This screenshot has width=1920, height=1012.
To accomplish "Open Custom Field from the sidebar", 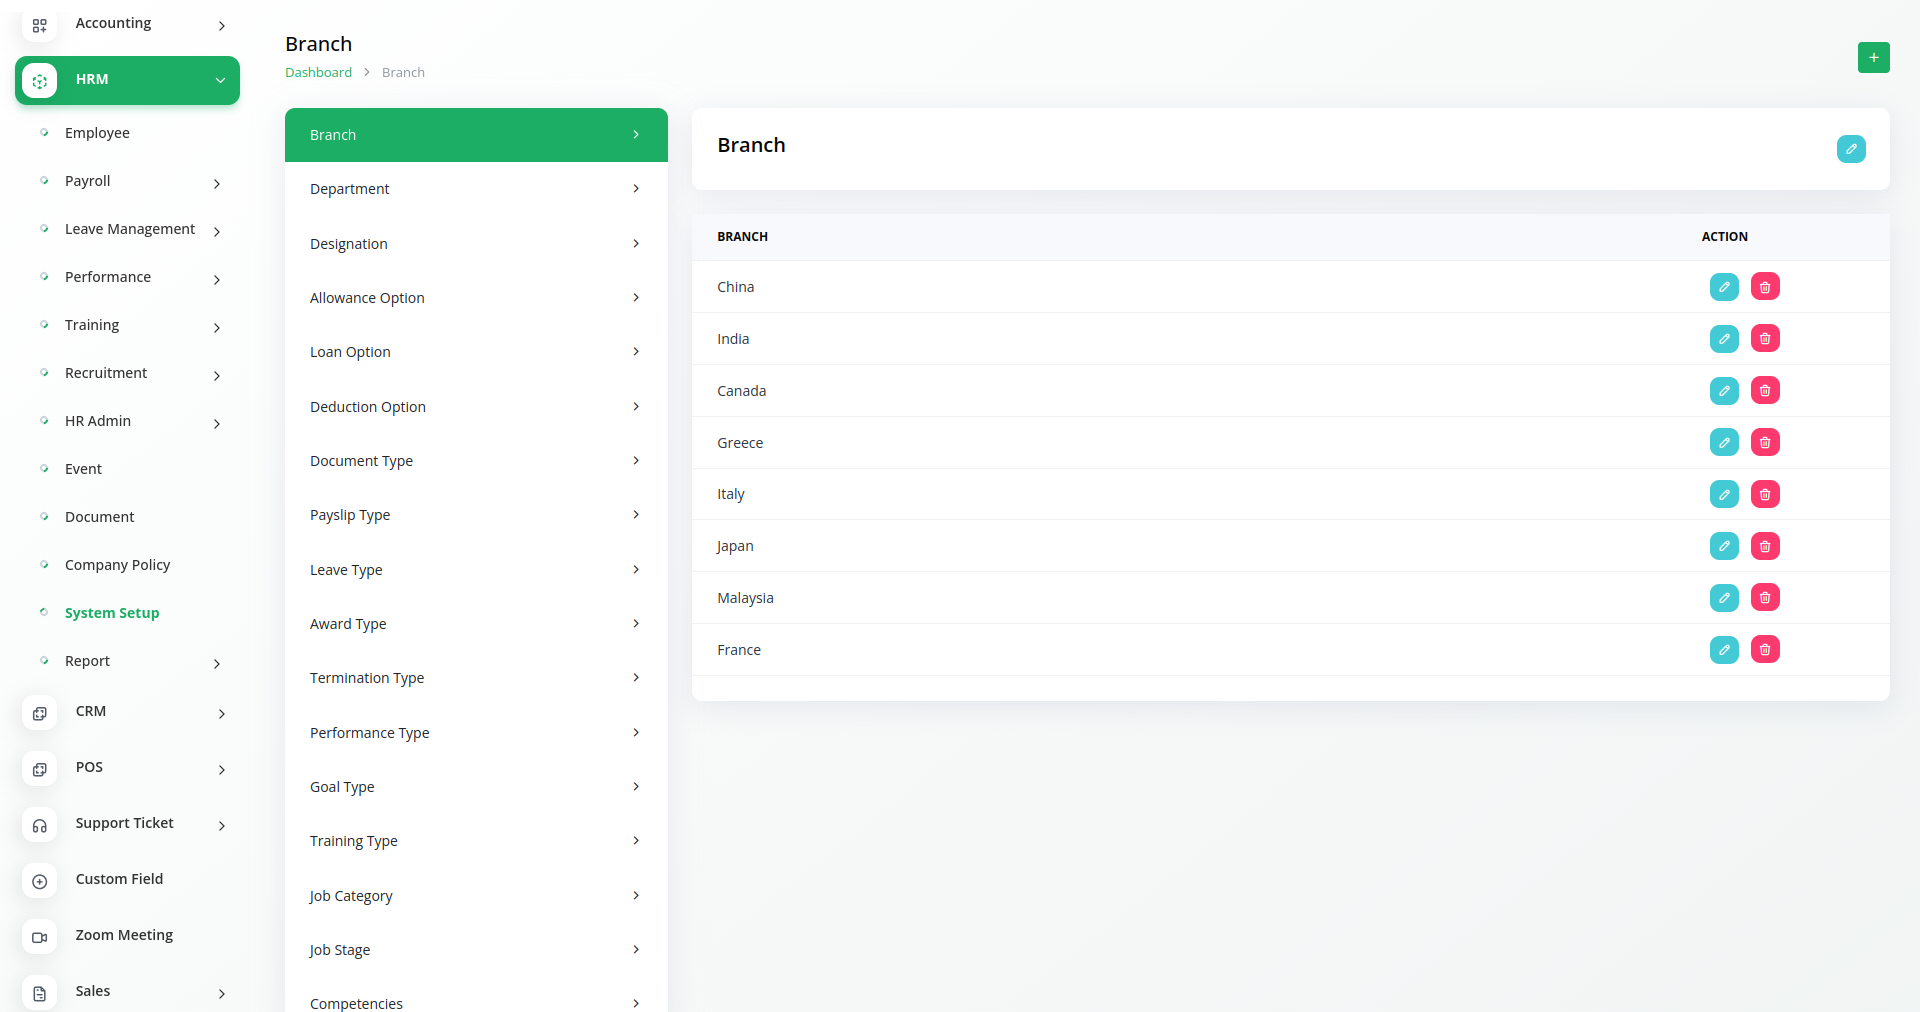I will 119,879.
